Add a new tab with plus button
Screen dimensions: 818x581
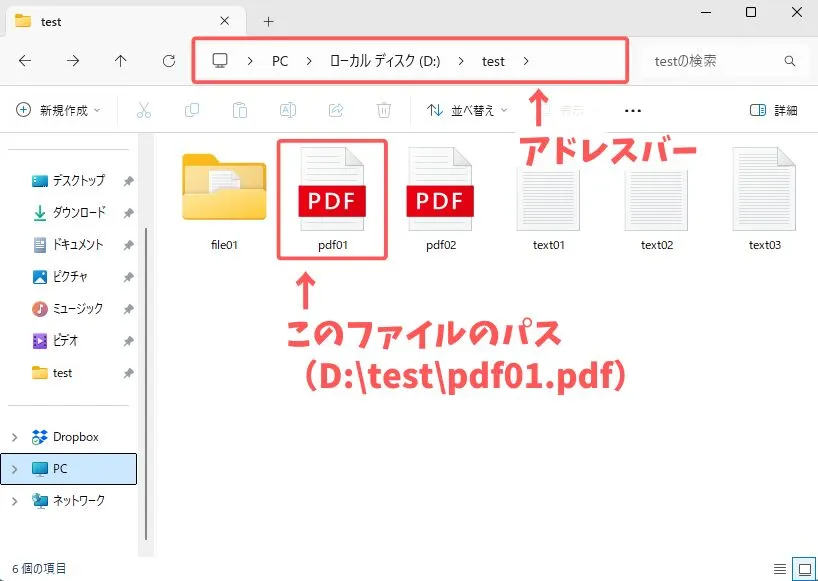tap(268, 21)
